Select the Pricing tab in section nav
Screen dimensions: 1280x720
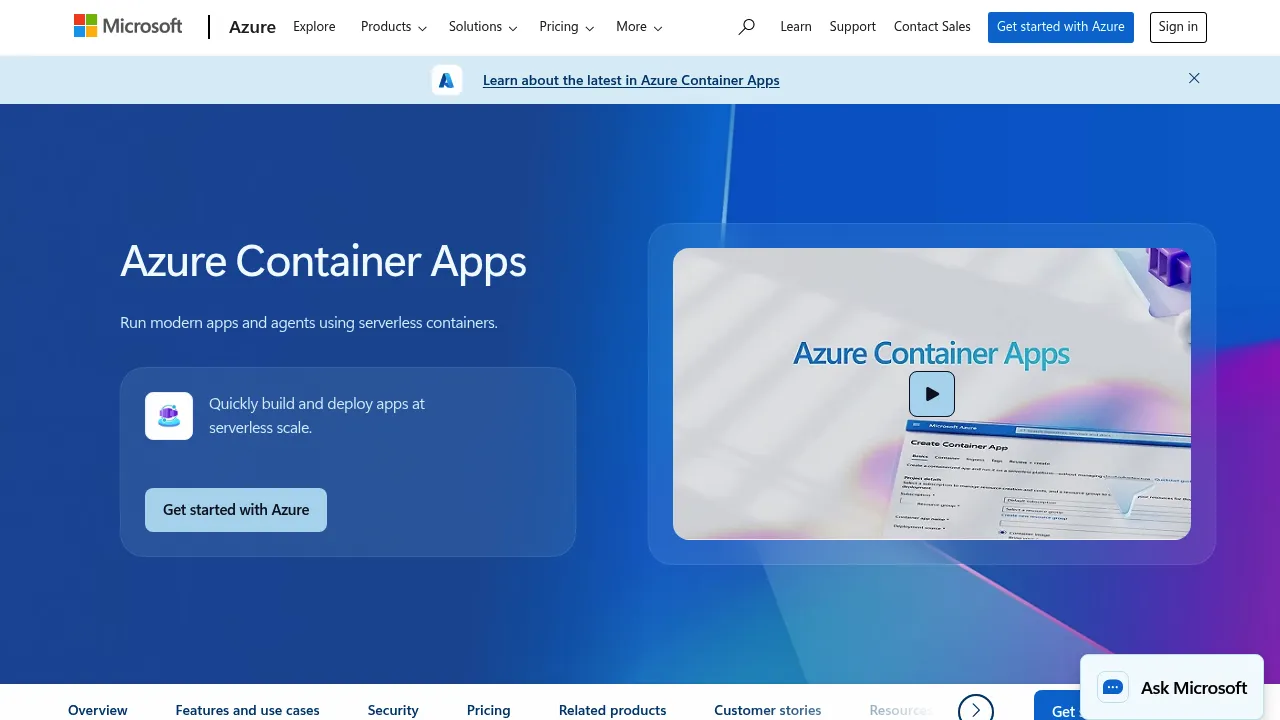pos(489,710)
